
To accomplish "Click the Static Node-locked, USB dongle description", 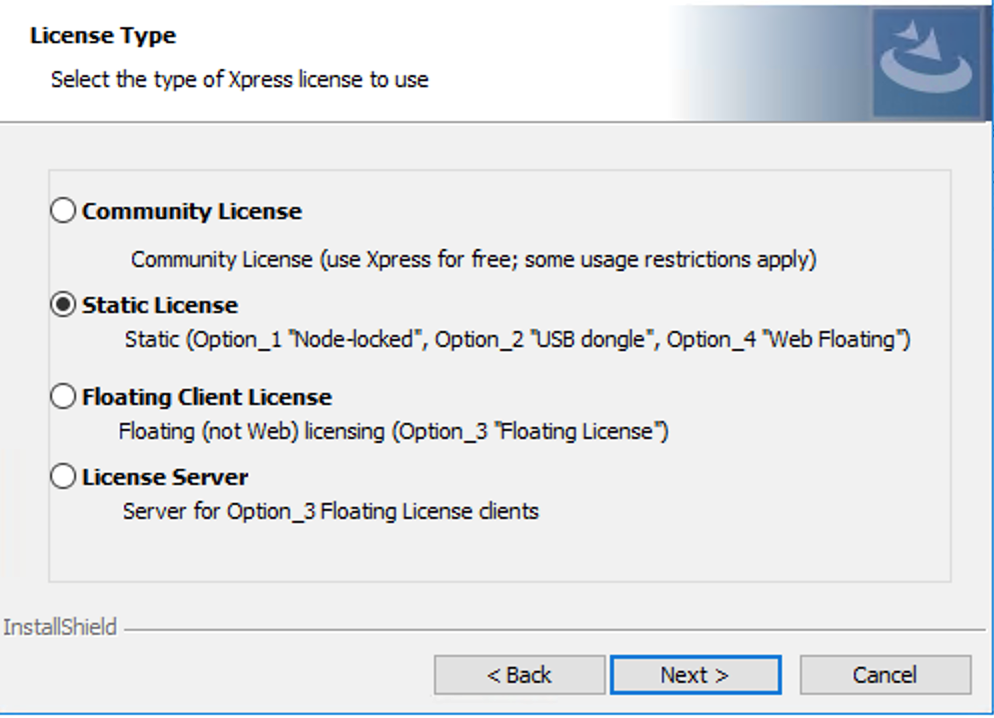I will [517, 340].
